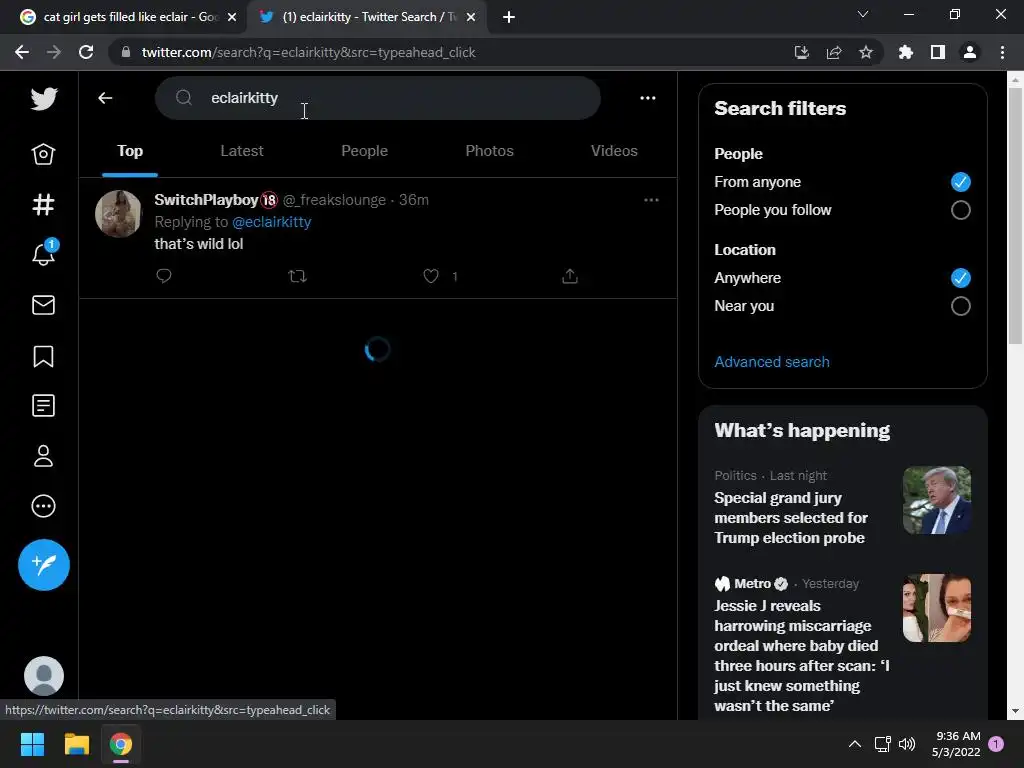Screen dimensions: 1024x768
Task: Open the Advanced search link
Action: 772,362
